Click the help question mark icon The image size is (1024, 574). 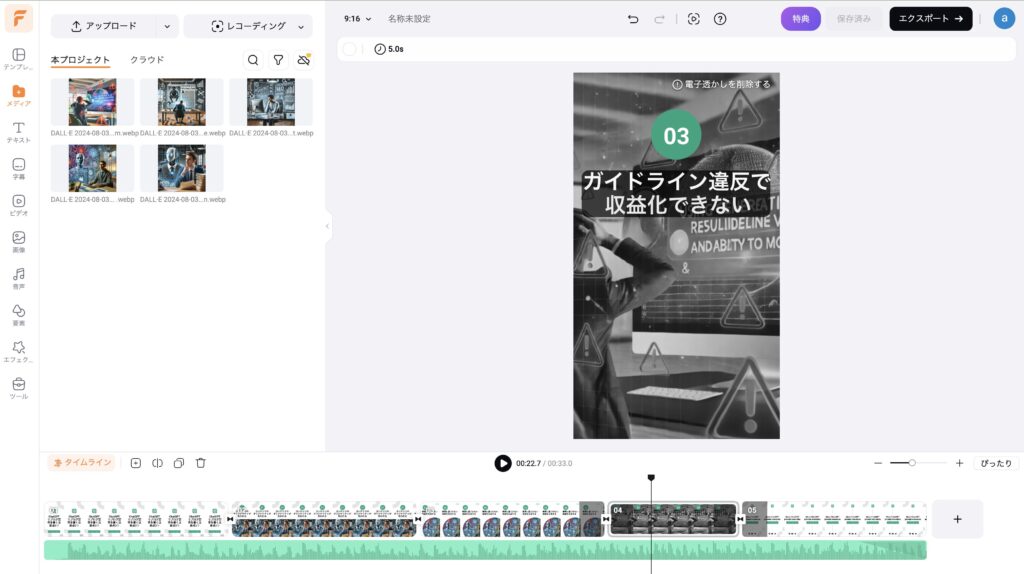(720, 19)
